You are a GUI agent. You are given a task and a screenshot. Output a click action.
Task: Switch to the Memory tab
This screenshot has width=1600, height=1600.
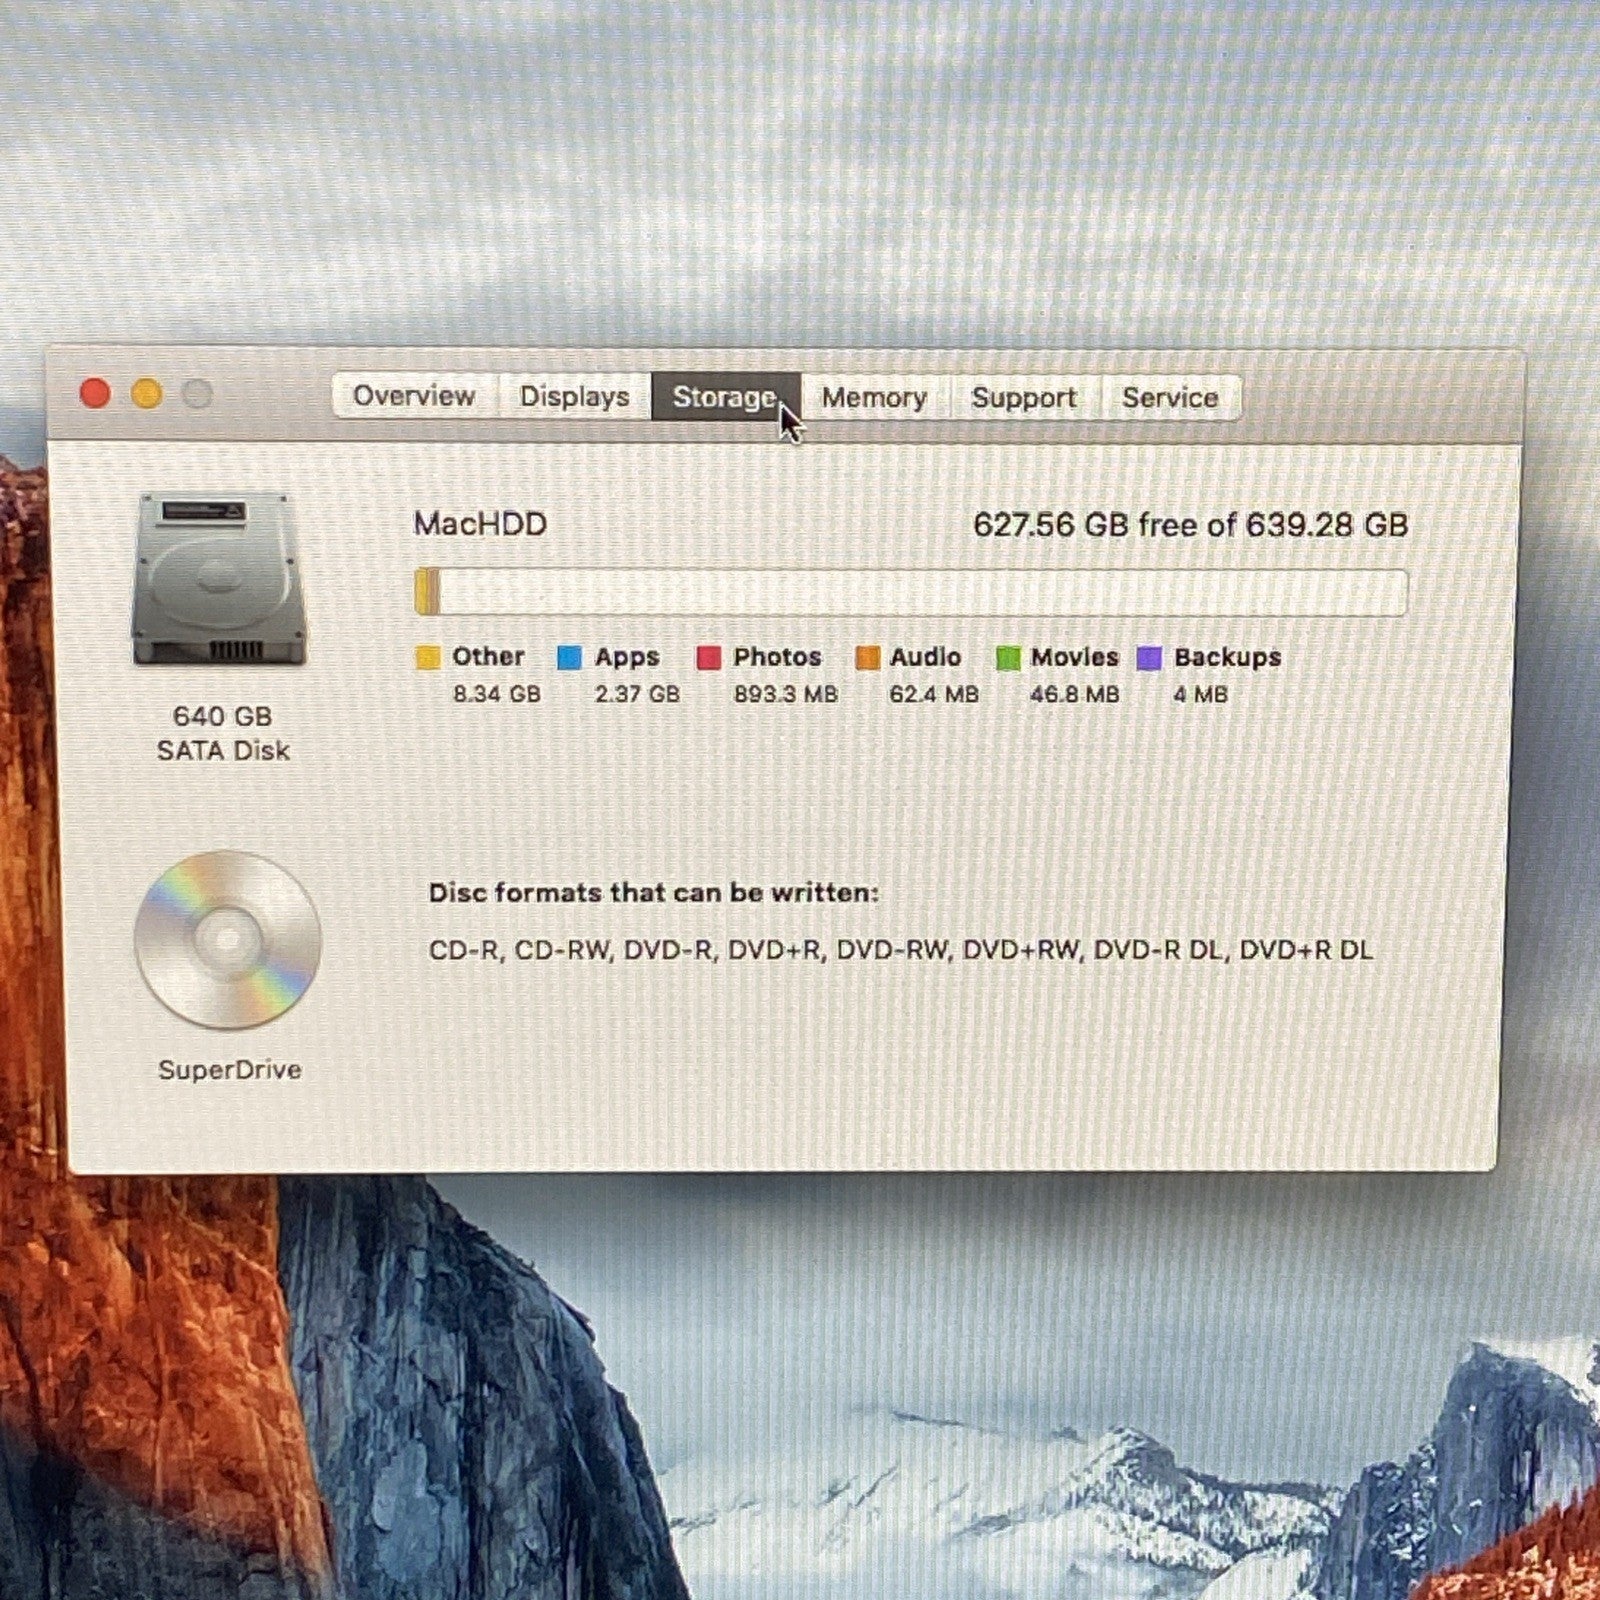click(874, 398)
